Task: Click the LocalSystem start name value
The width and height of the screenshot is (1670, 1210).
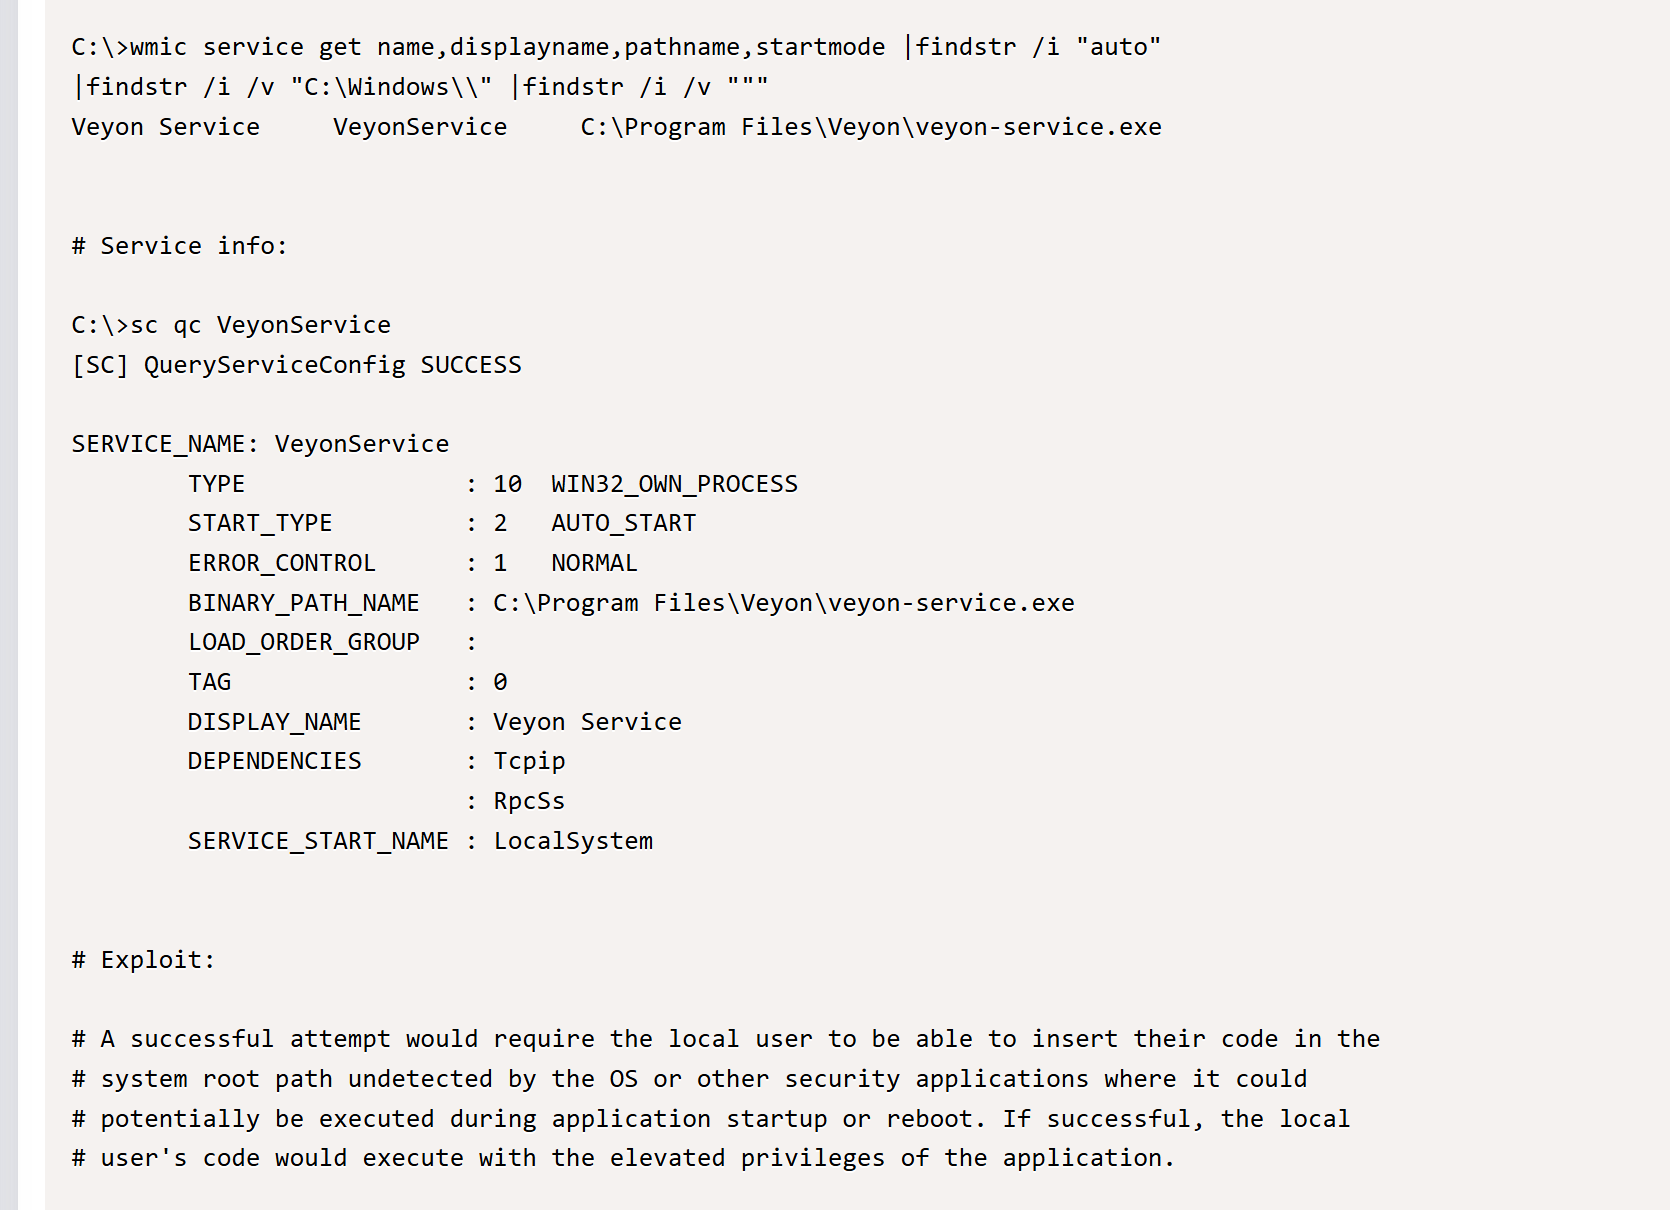Action: click(x=573, y=841)
